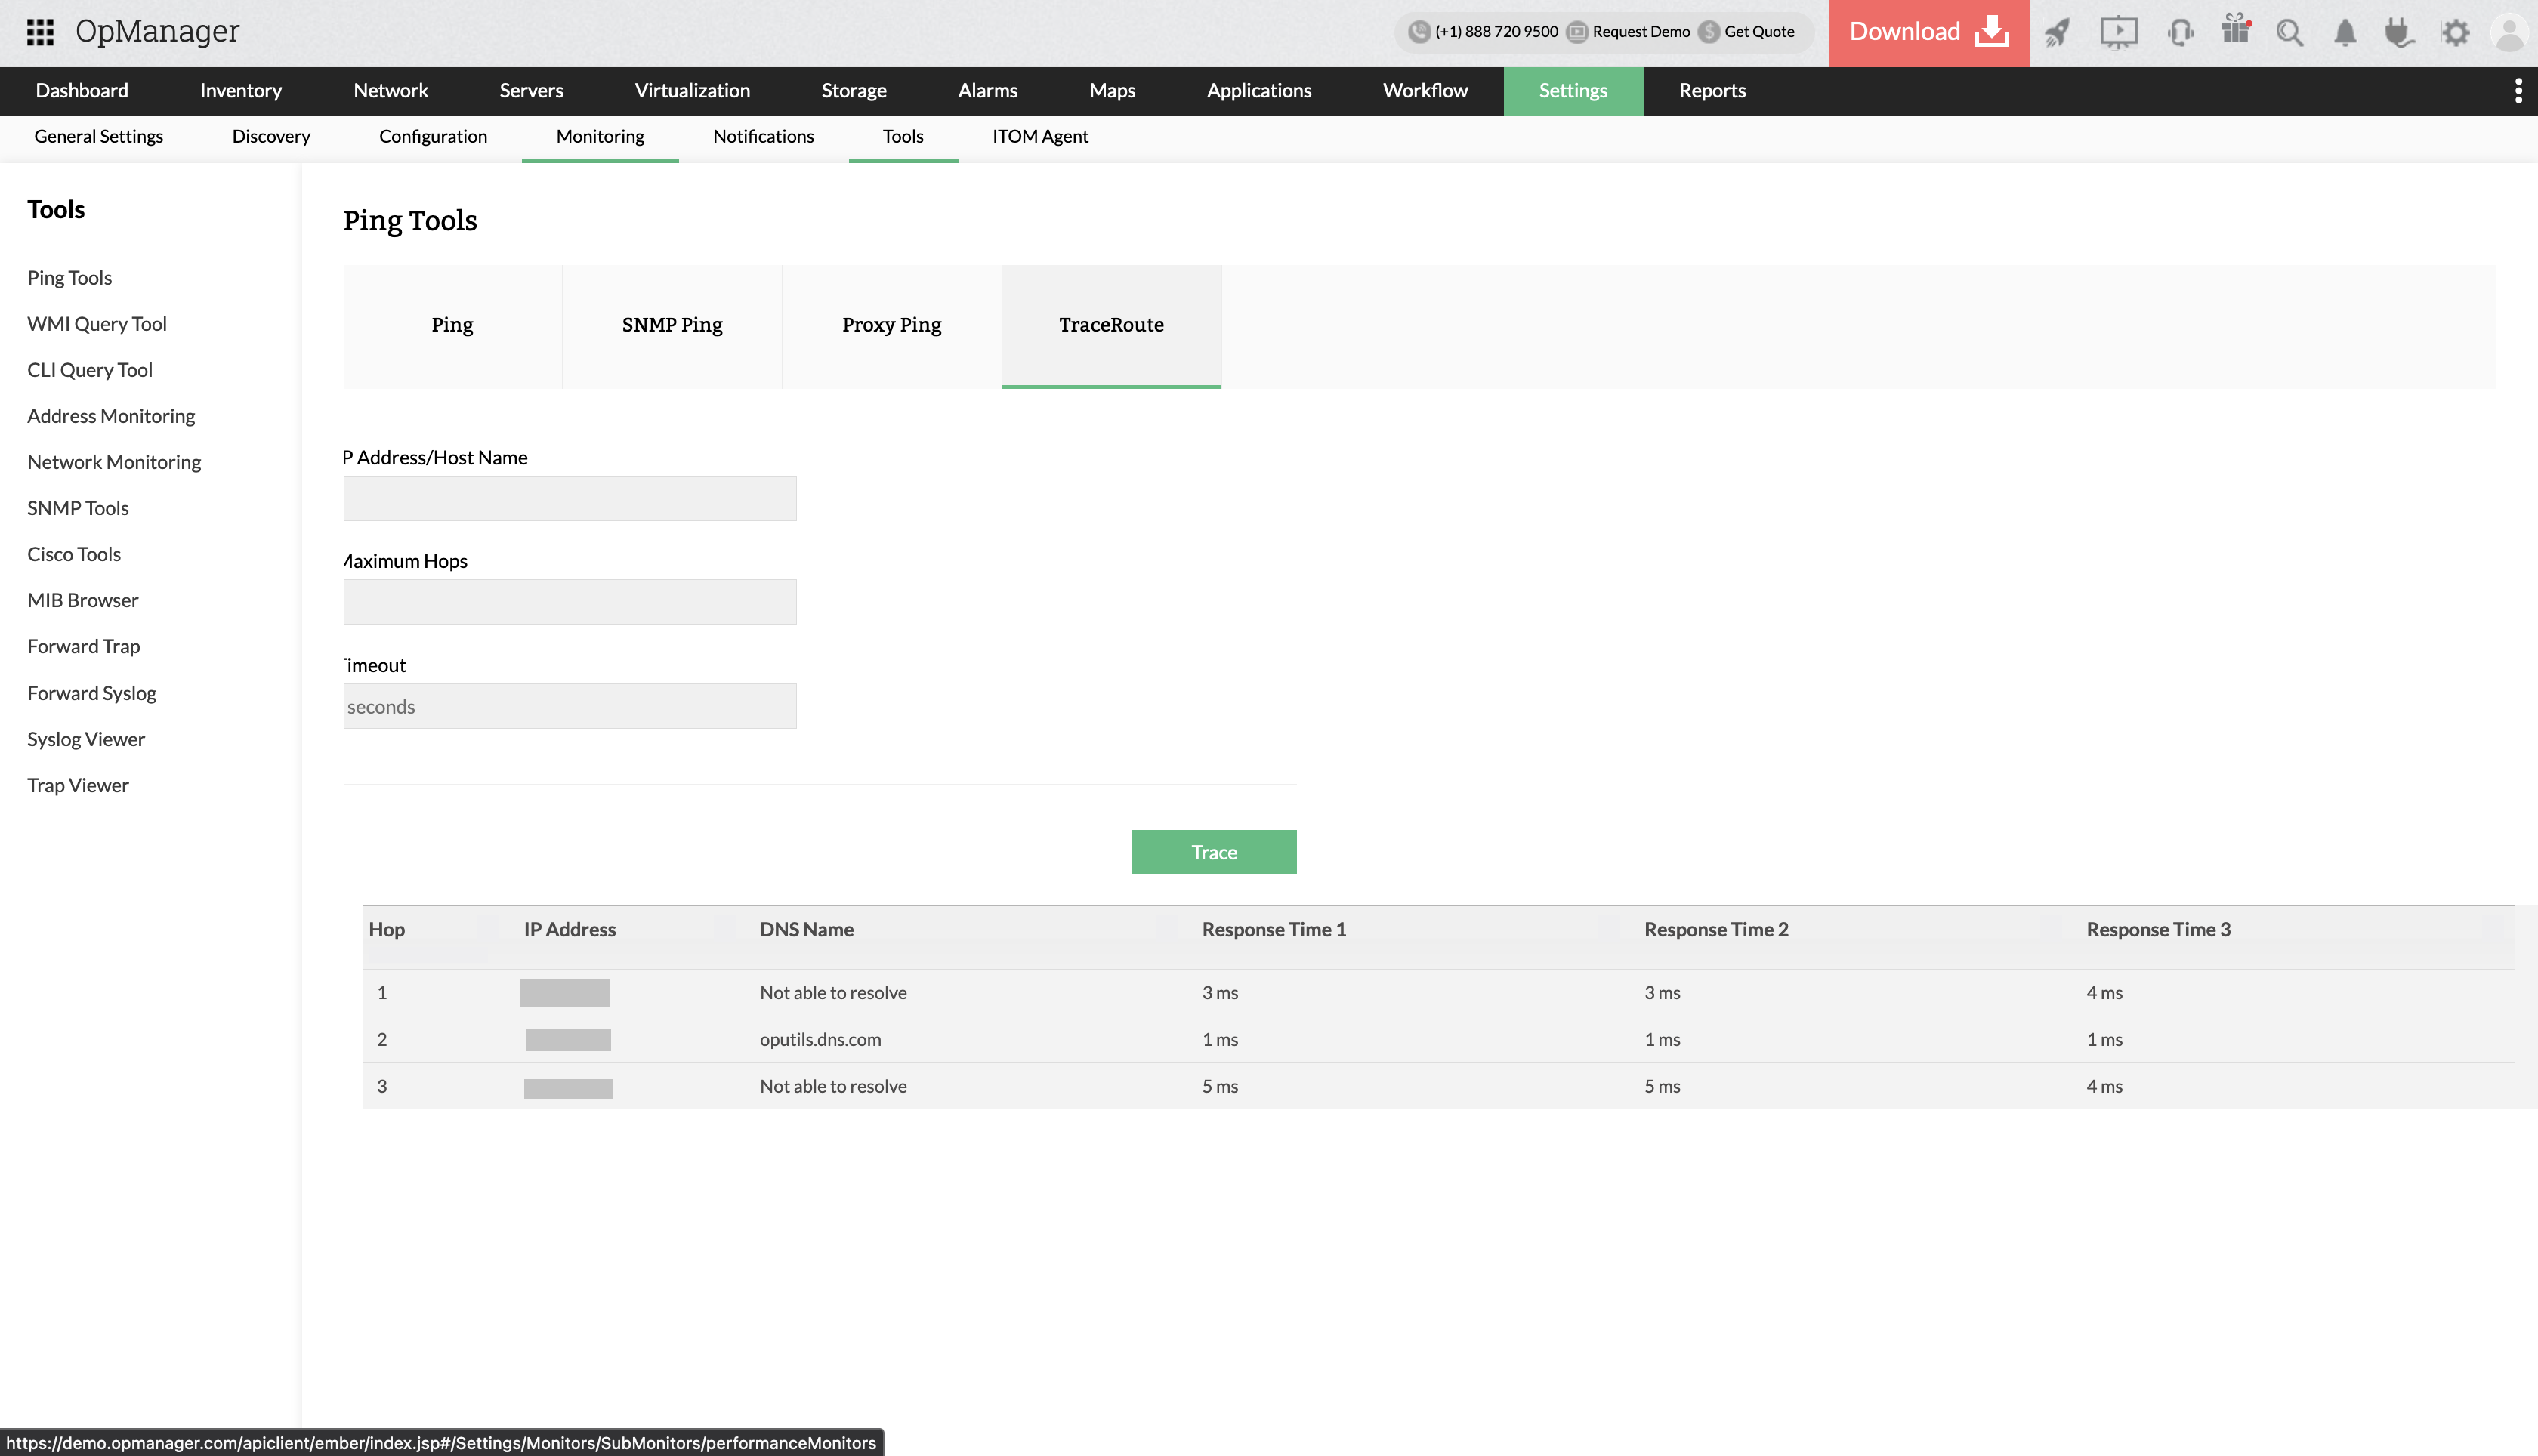Open the gift box what's-new icon
The image size is (2538, 1456).
click(x=2236, y=30)
